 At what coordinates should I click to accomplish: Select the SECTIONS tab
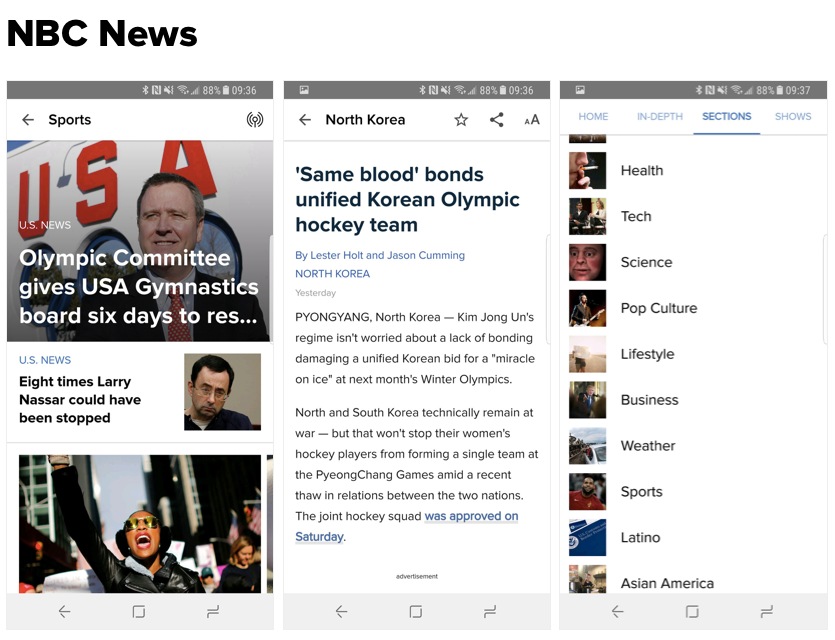coord(726,117)
